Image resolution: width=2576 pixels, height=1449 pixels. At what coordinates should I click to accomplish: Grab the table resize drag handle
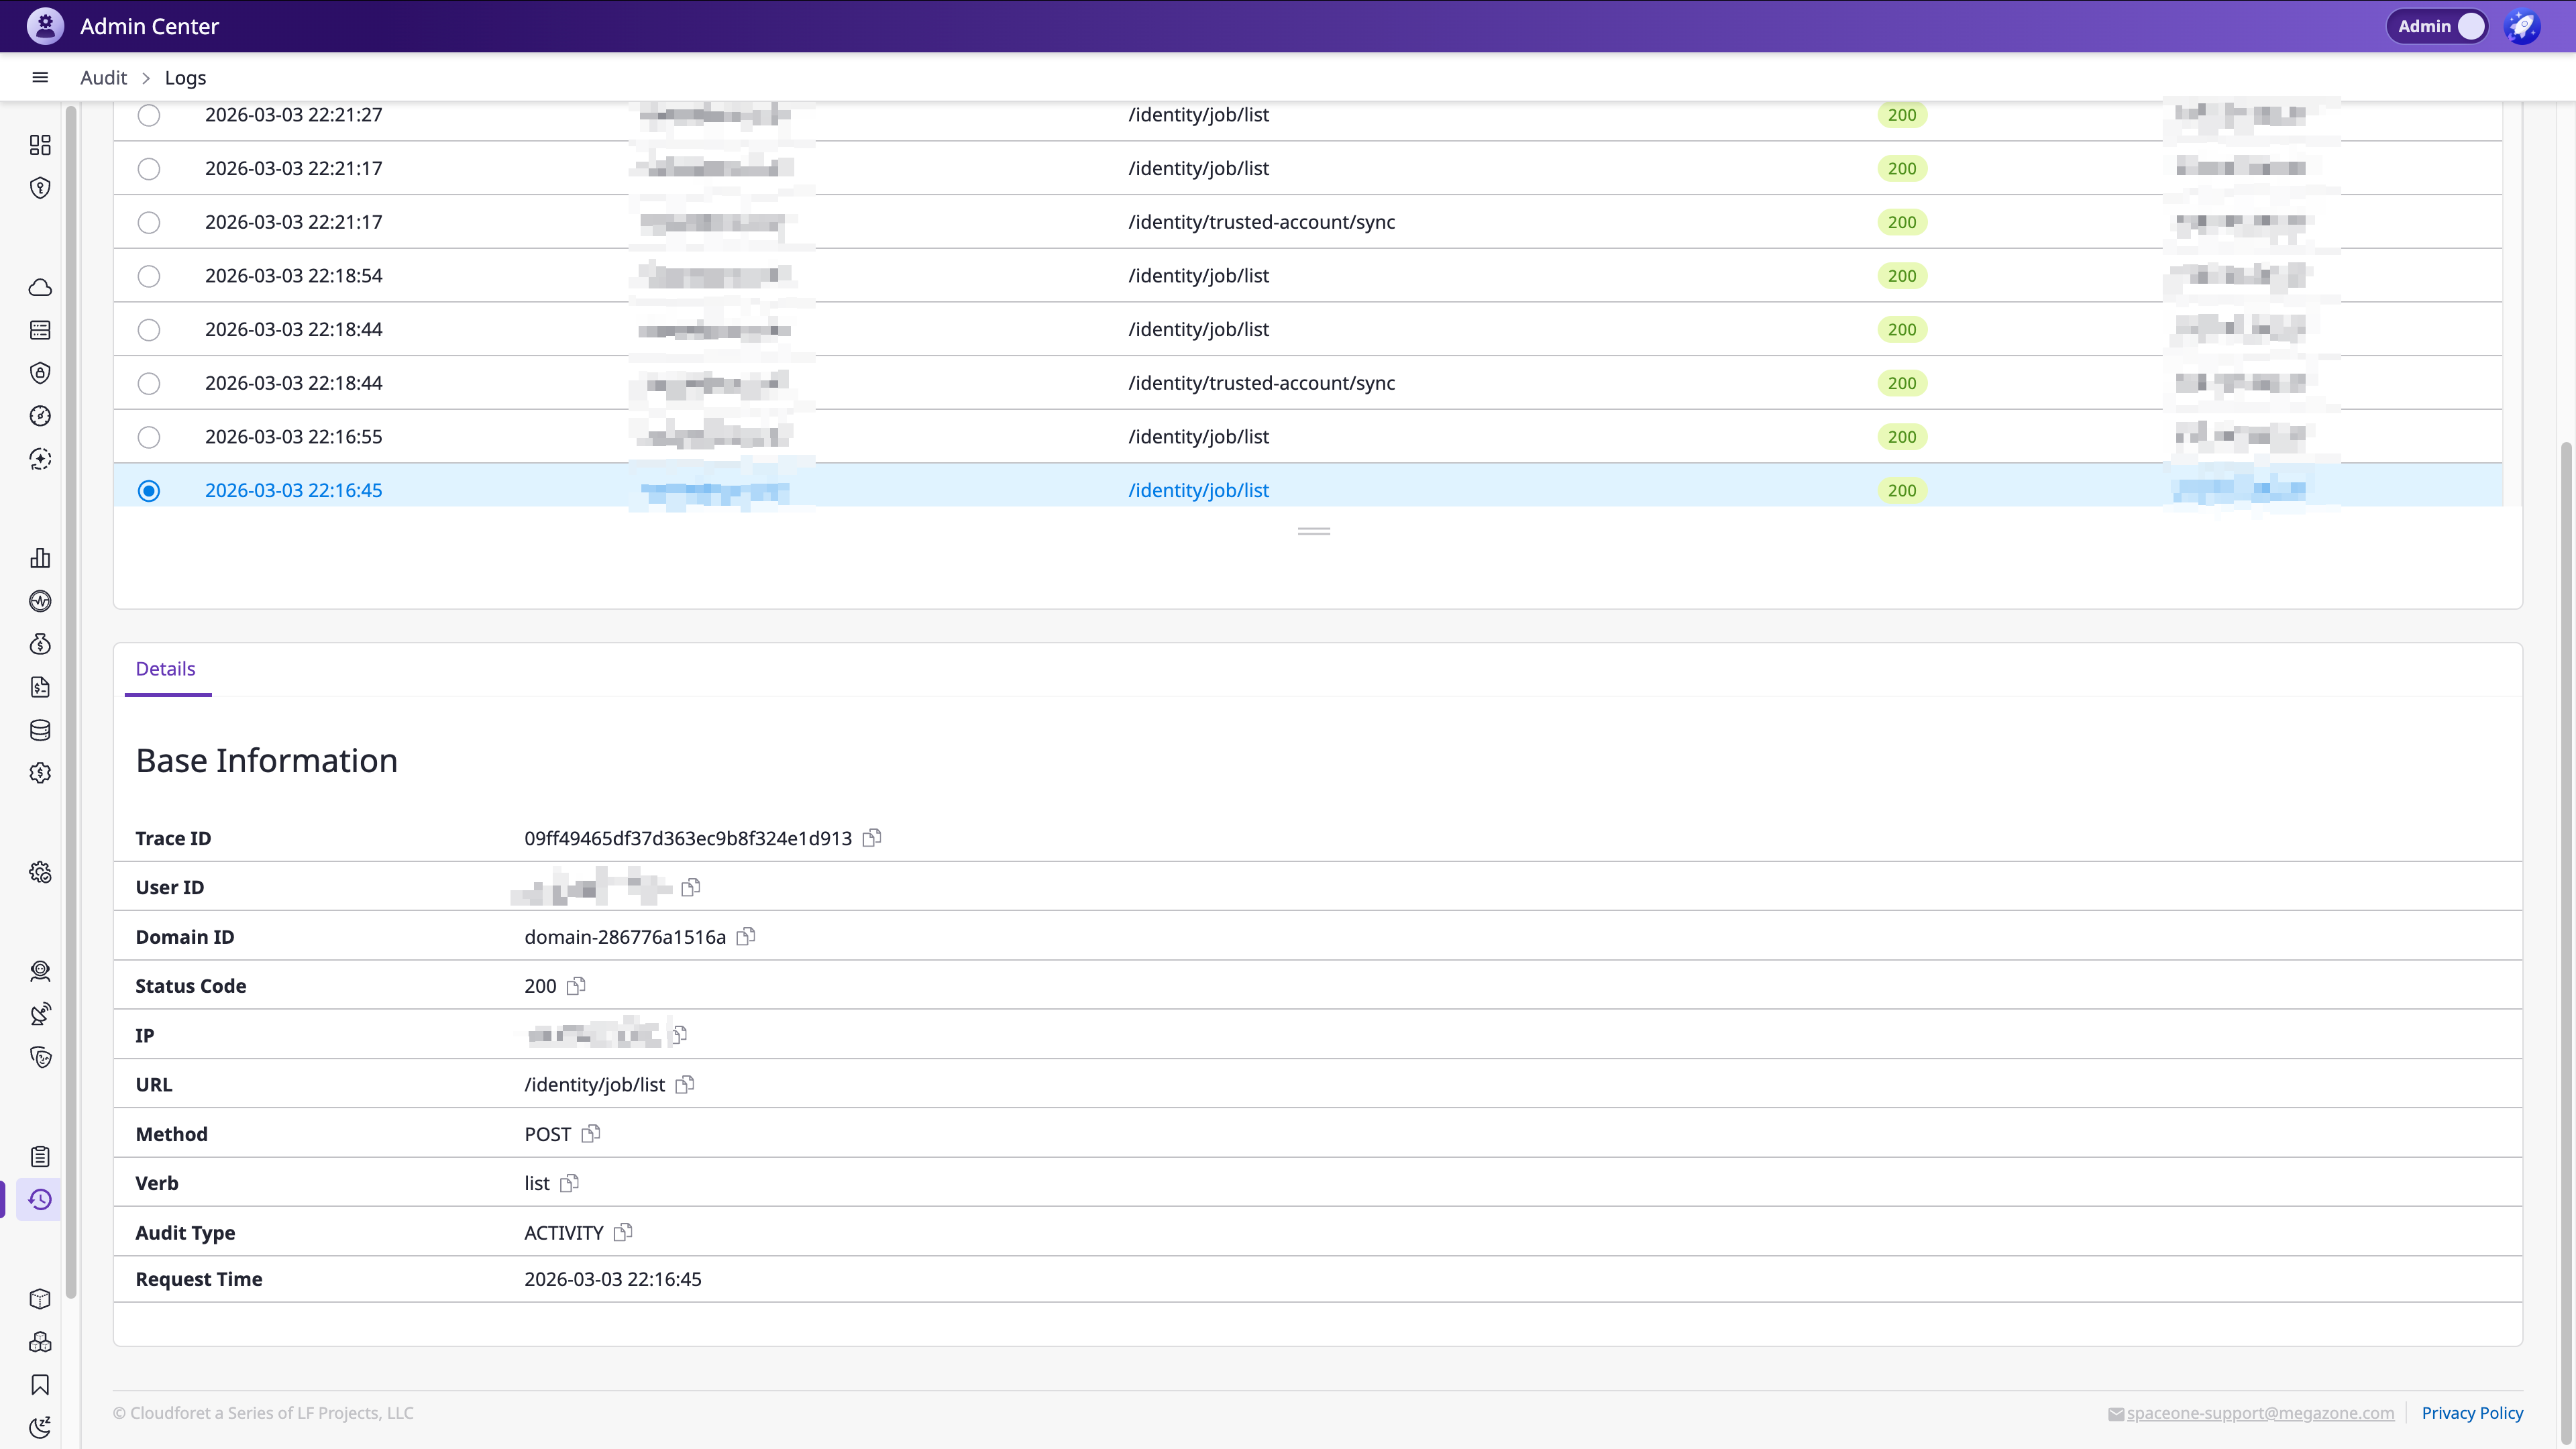pos(1313,531)
